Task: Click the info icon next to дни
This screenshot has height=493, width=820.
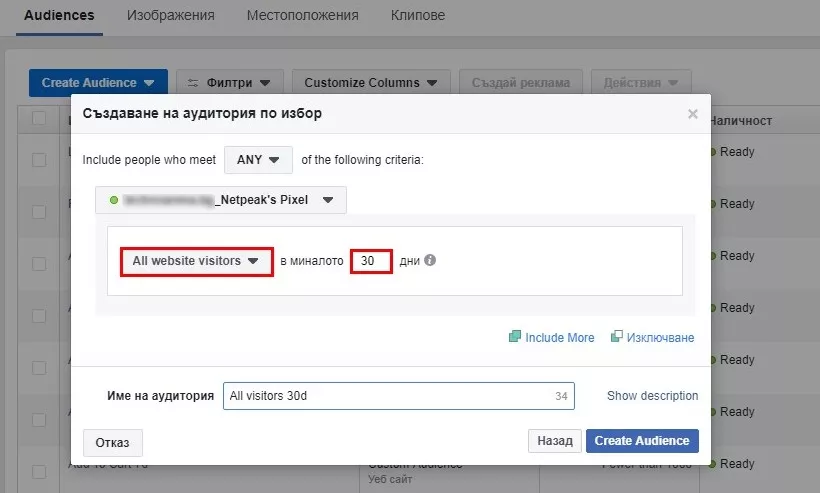Action: [430, 260]
